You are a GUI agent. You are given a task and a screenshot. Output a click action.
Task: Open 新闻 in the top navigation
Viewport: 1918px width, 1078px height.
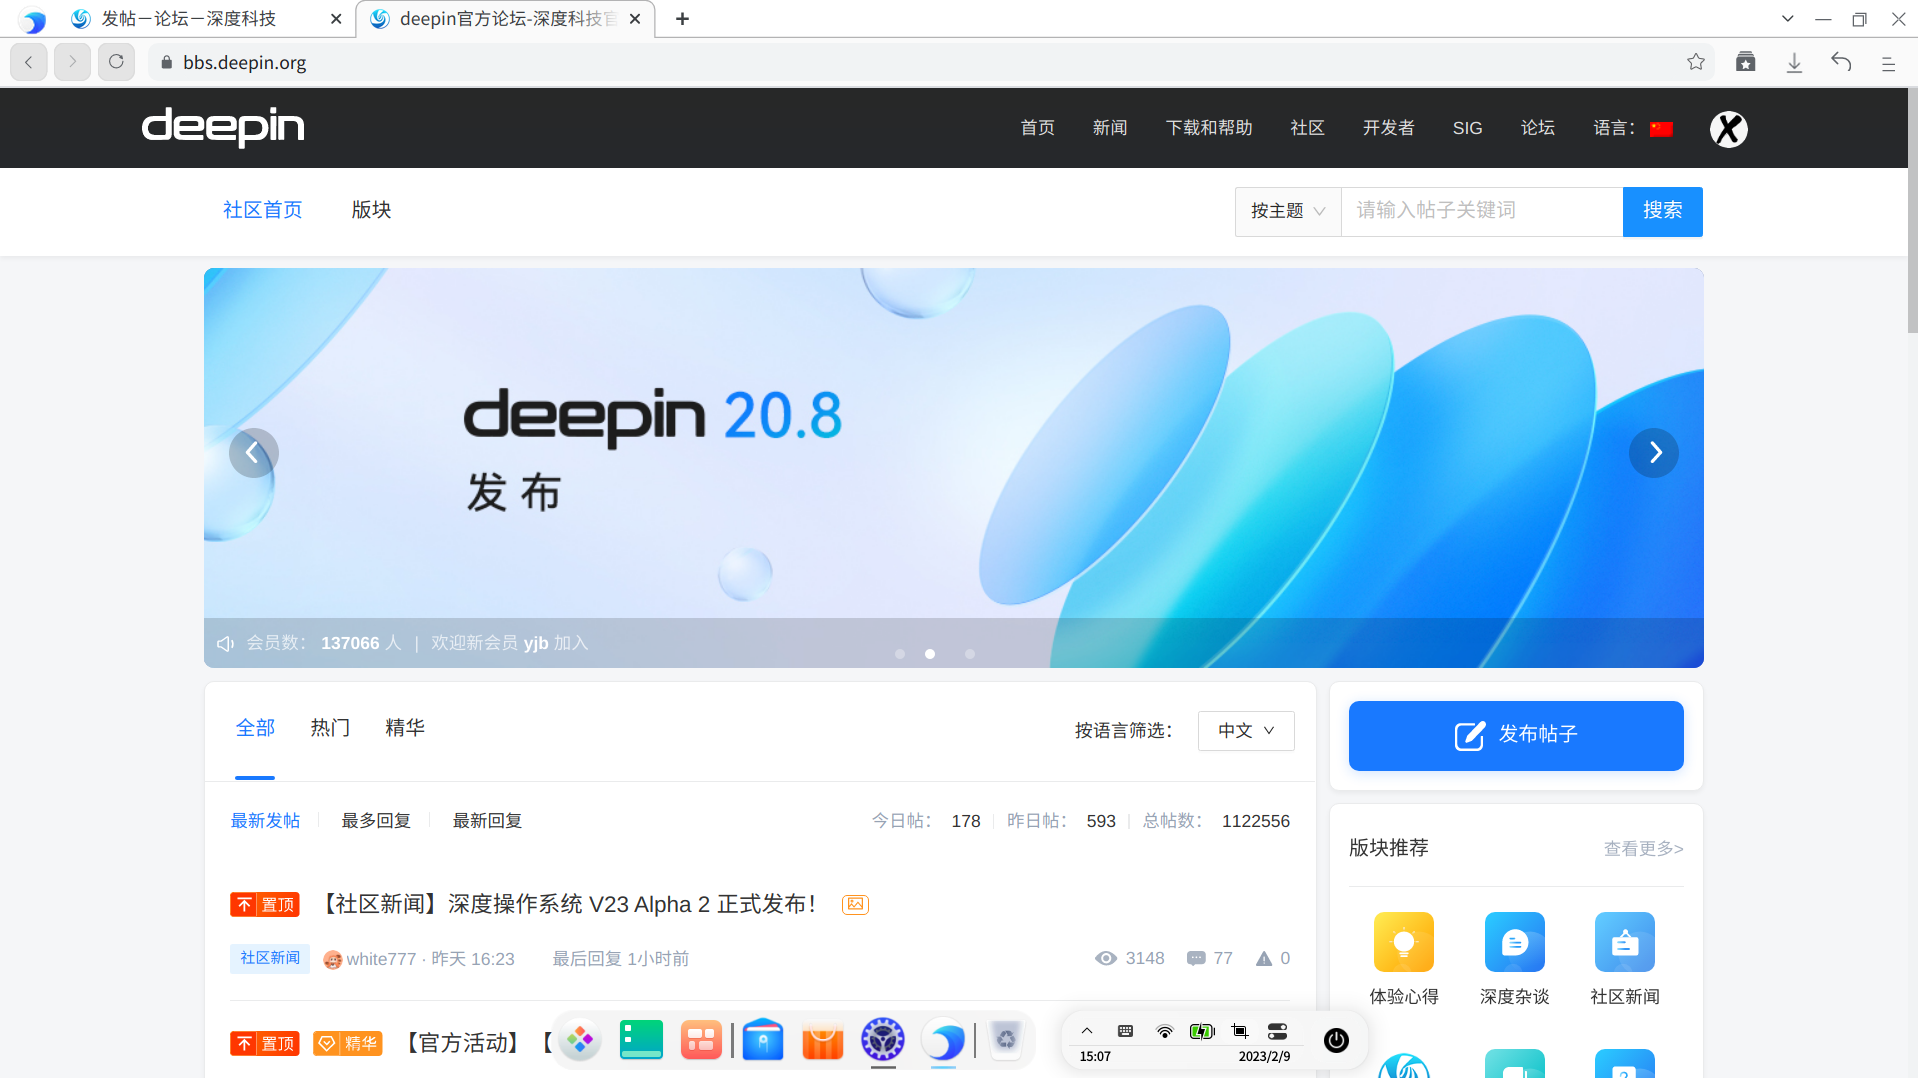pyautogui.click(x=1110, y=128)
